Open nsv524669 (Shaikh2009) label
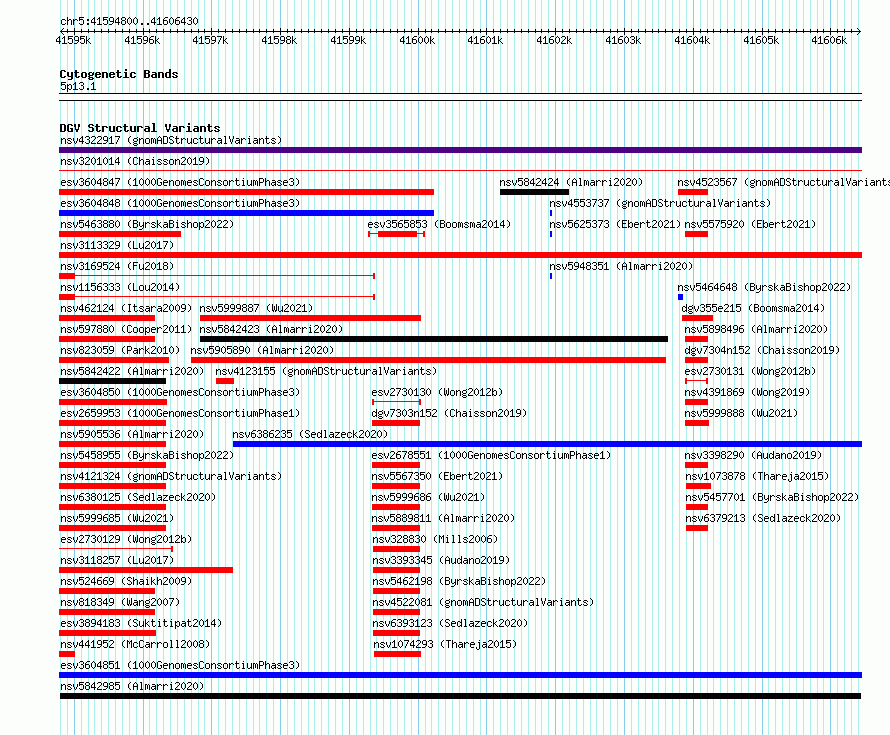The width and height of the screenshot is (890, 735). pyautogui.click(x=126, y=581)
